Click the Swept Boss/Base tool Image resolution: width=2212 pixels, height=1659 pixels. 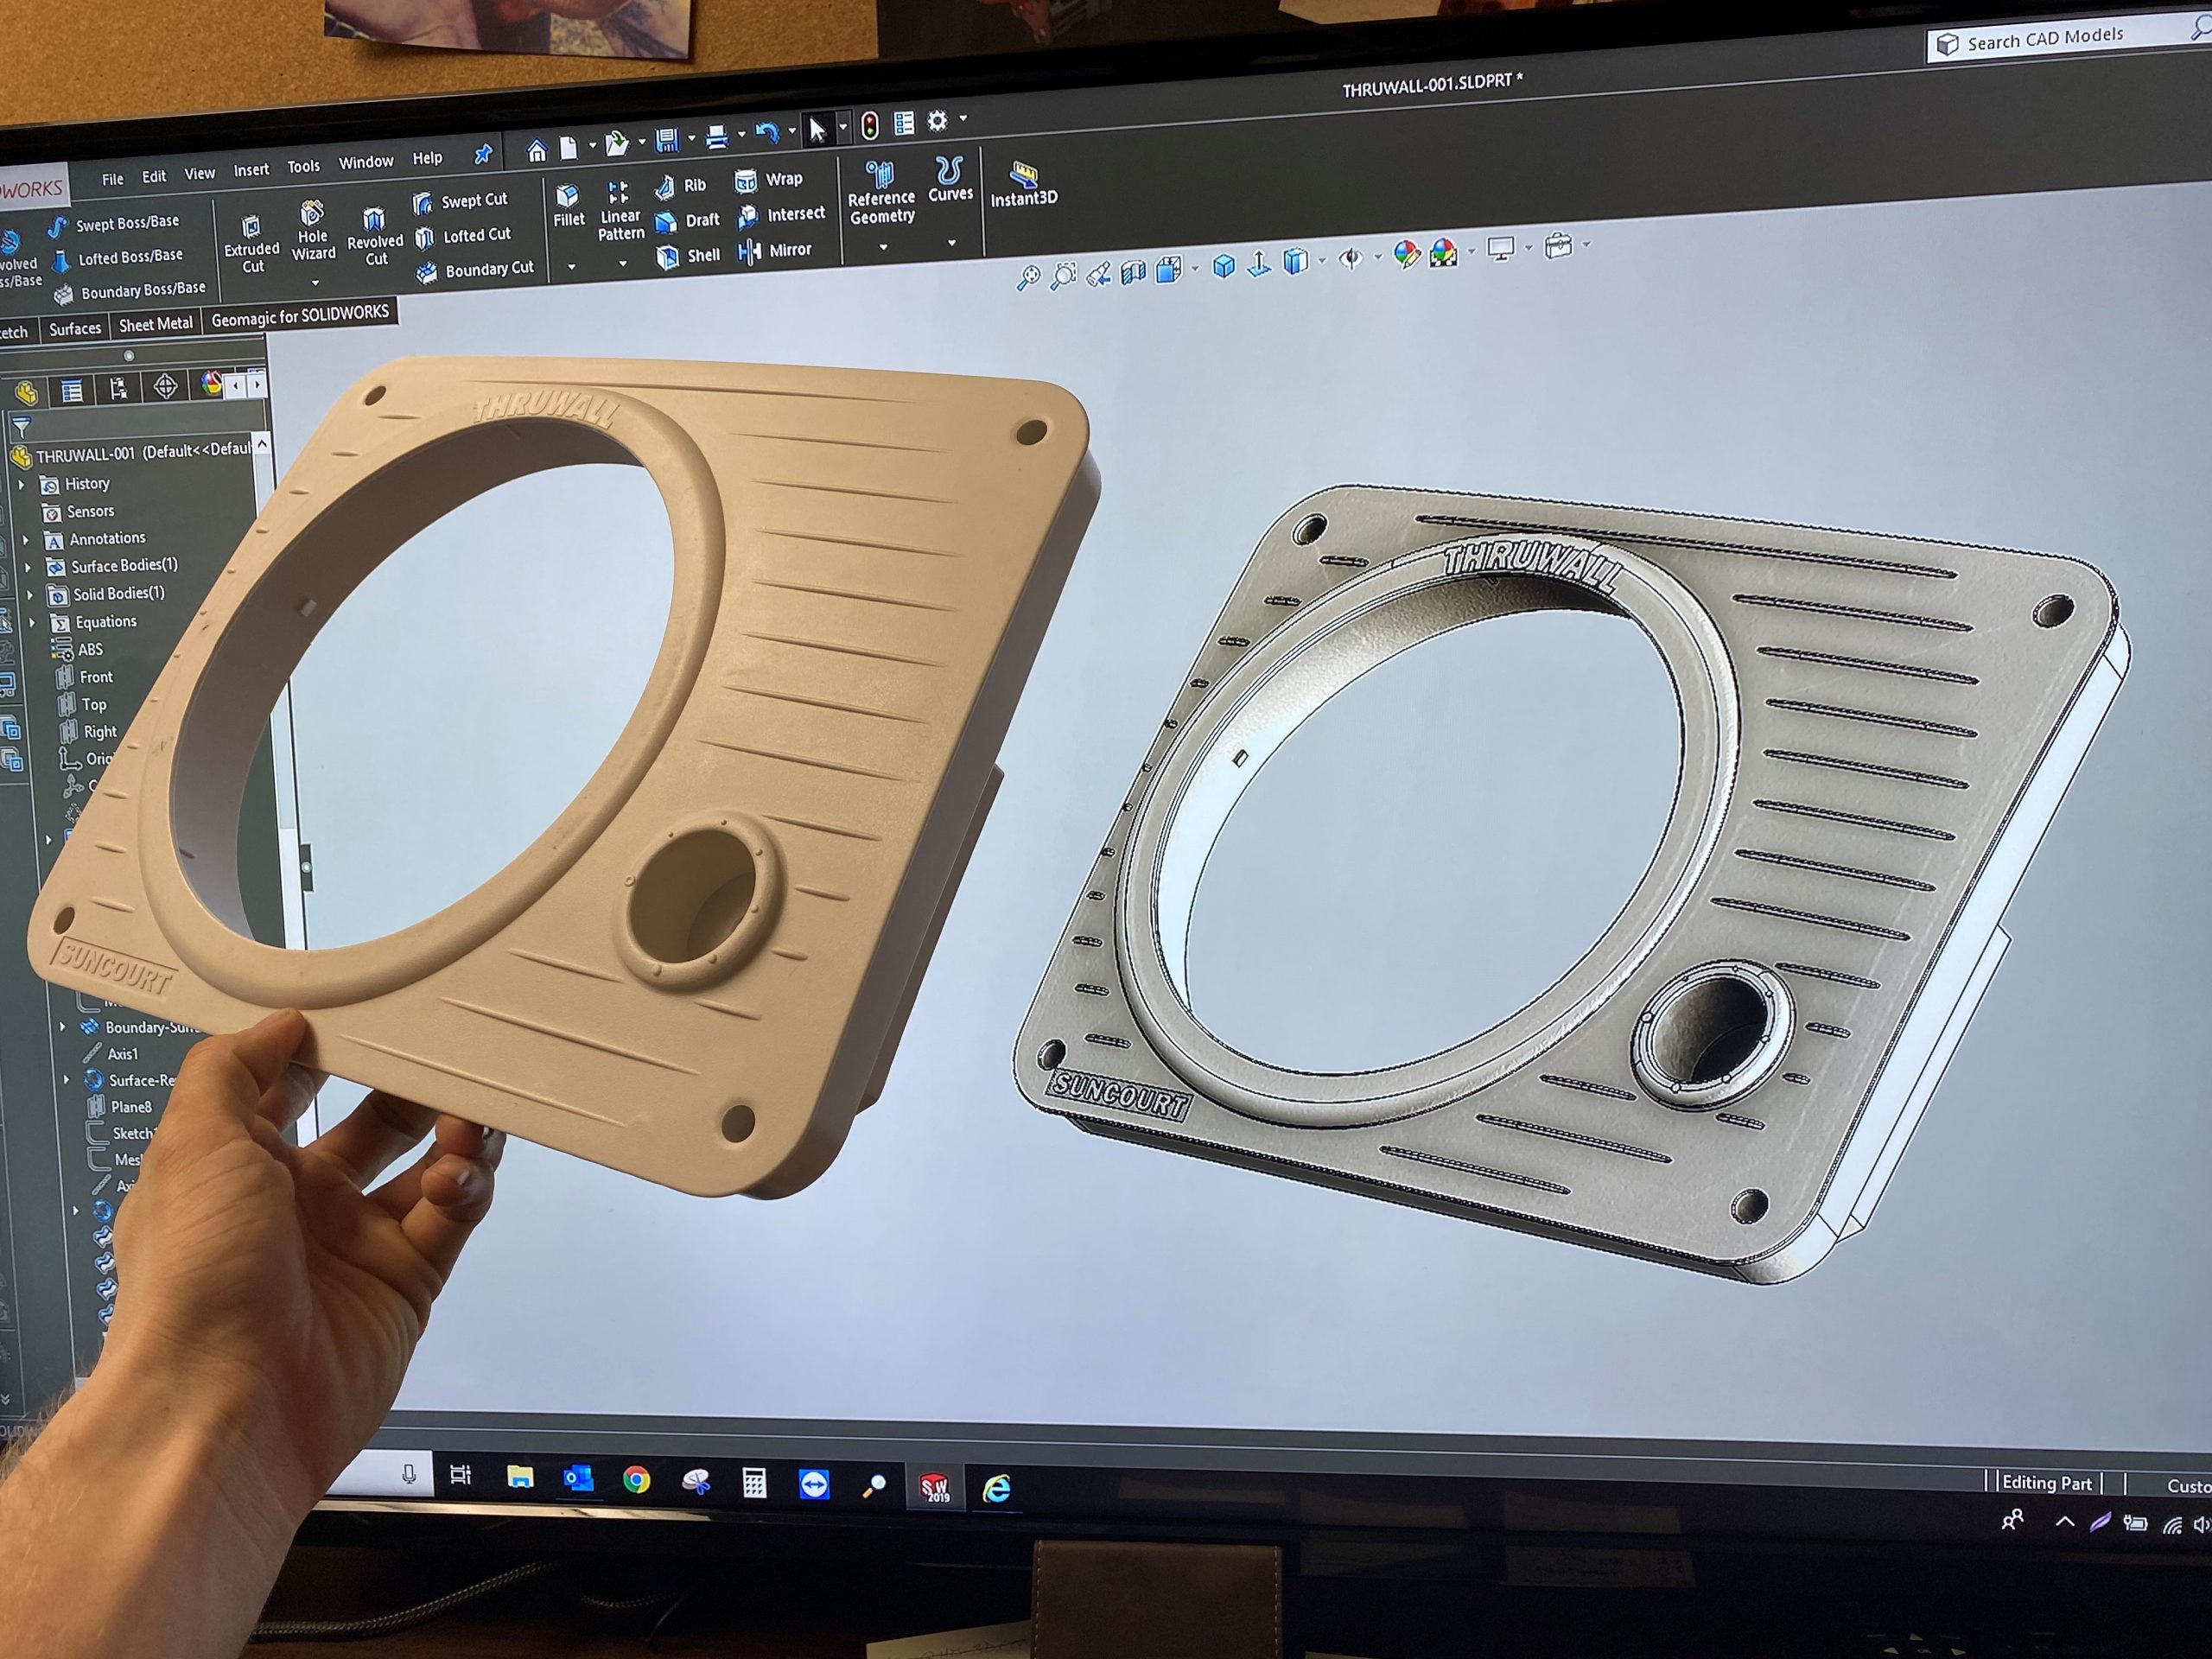tap(113, 224)
